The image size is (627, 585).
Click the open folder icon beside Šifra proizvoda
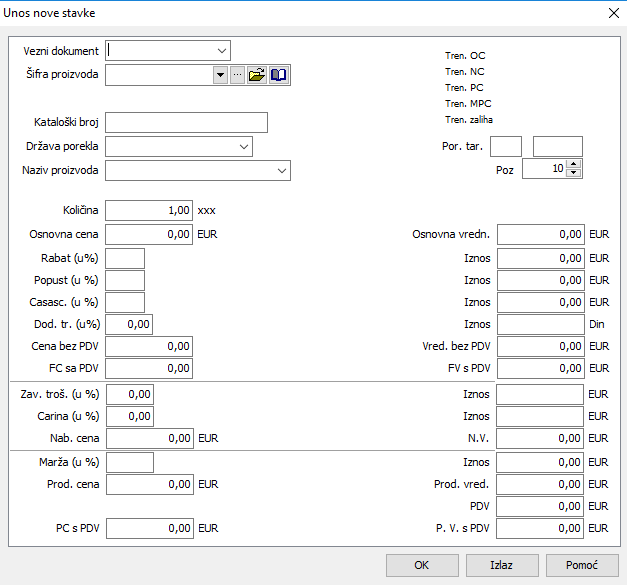click(x=257, y=75)
